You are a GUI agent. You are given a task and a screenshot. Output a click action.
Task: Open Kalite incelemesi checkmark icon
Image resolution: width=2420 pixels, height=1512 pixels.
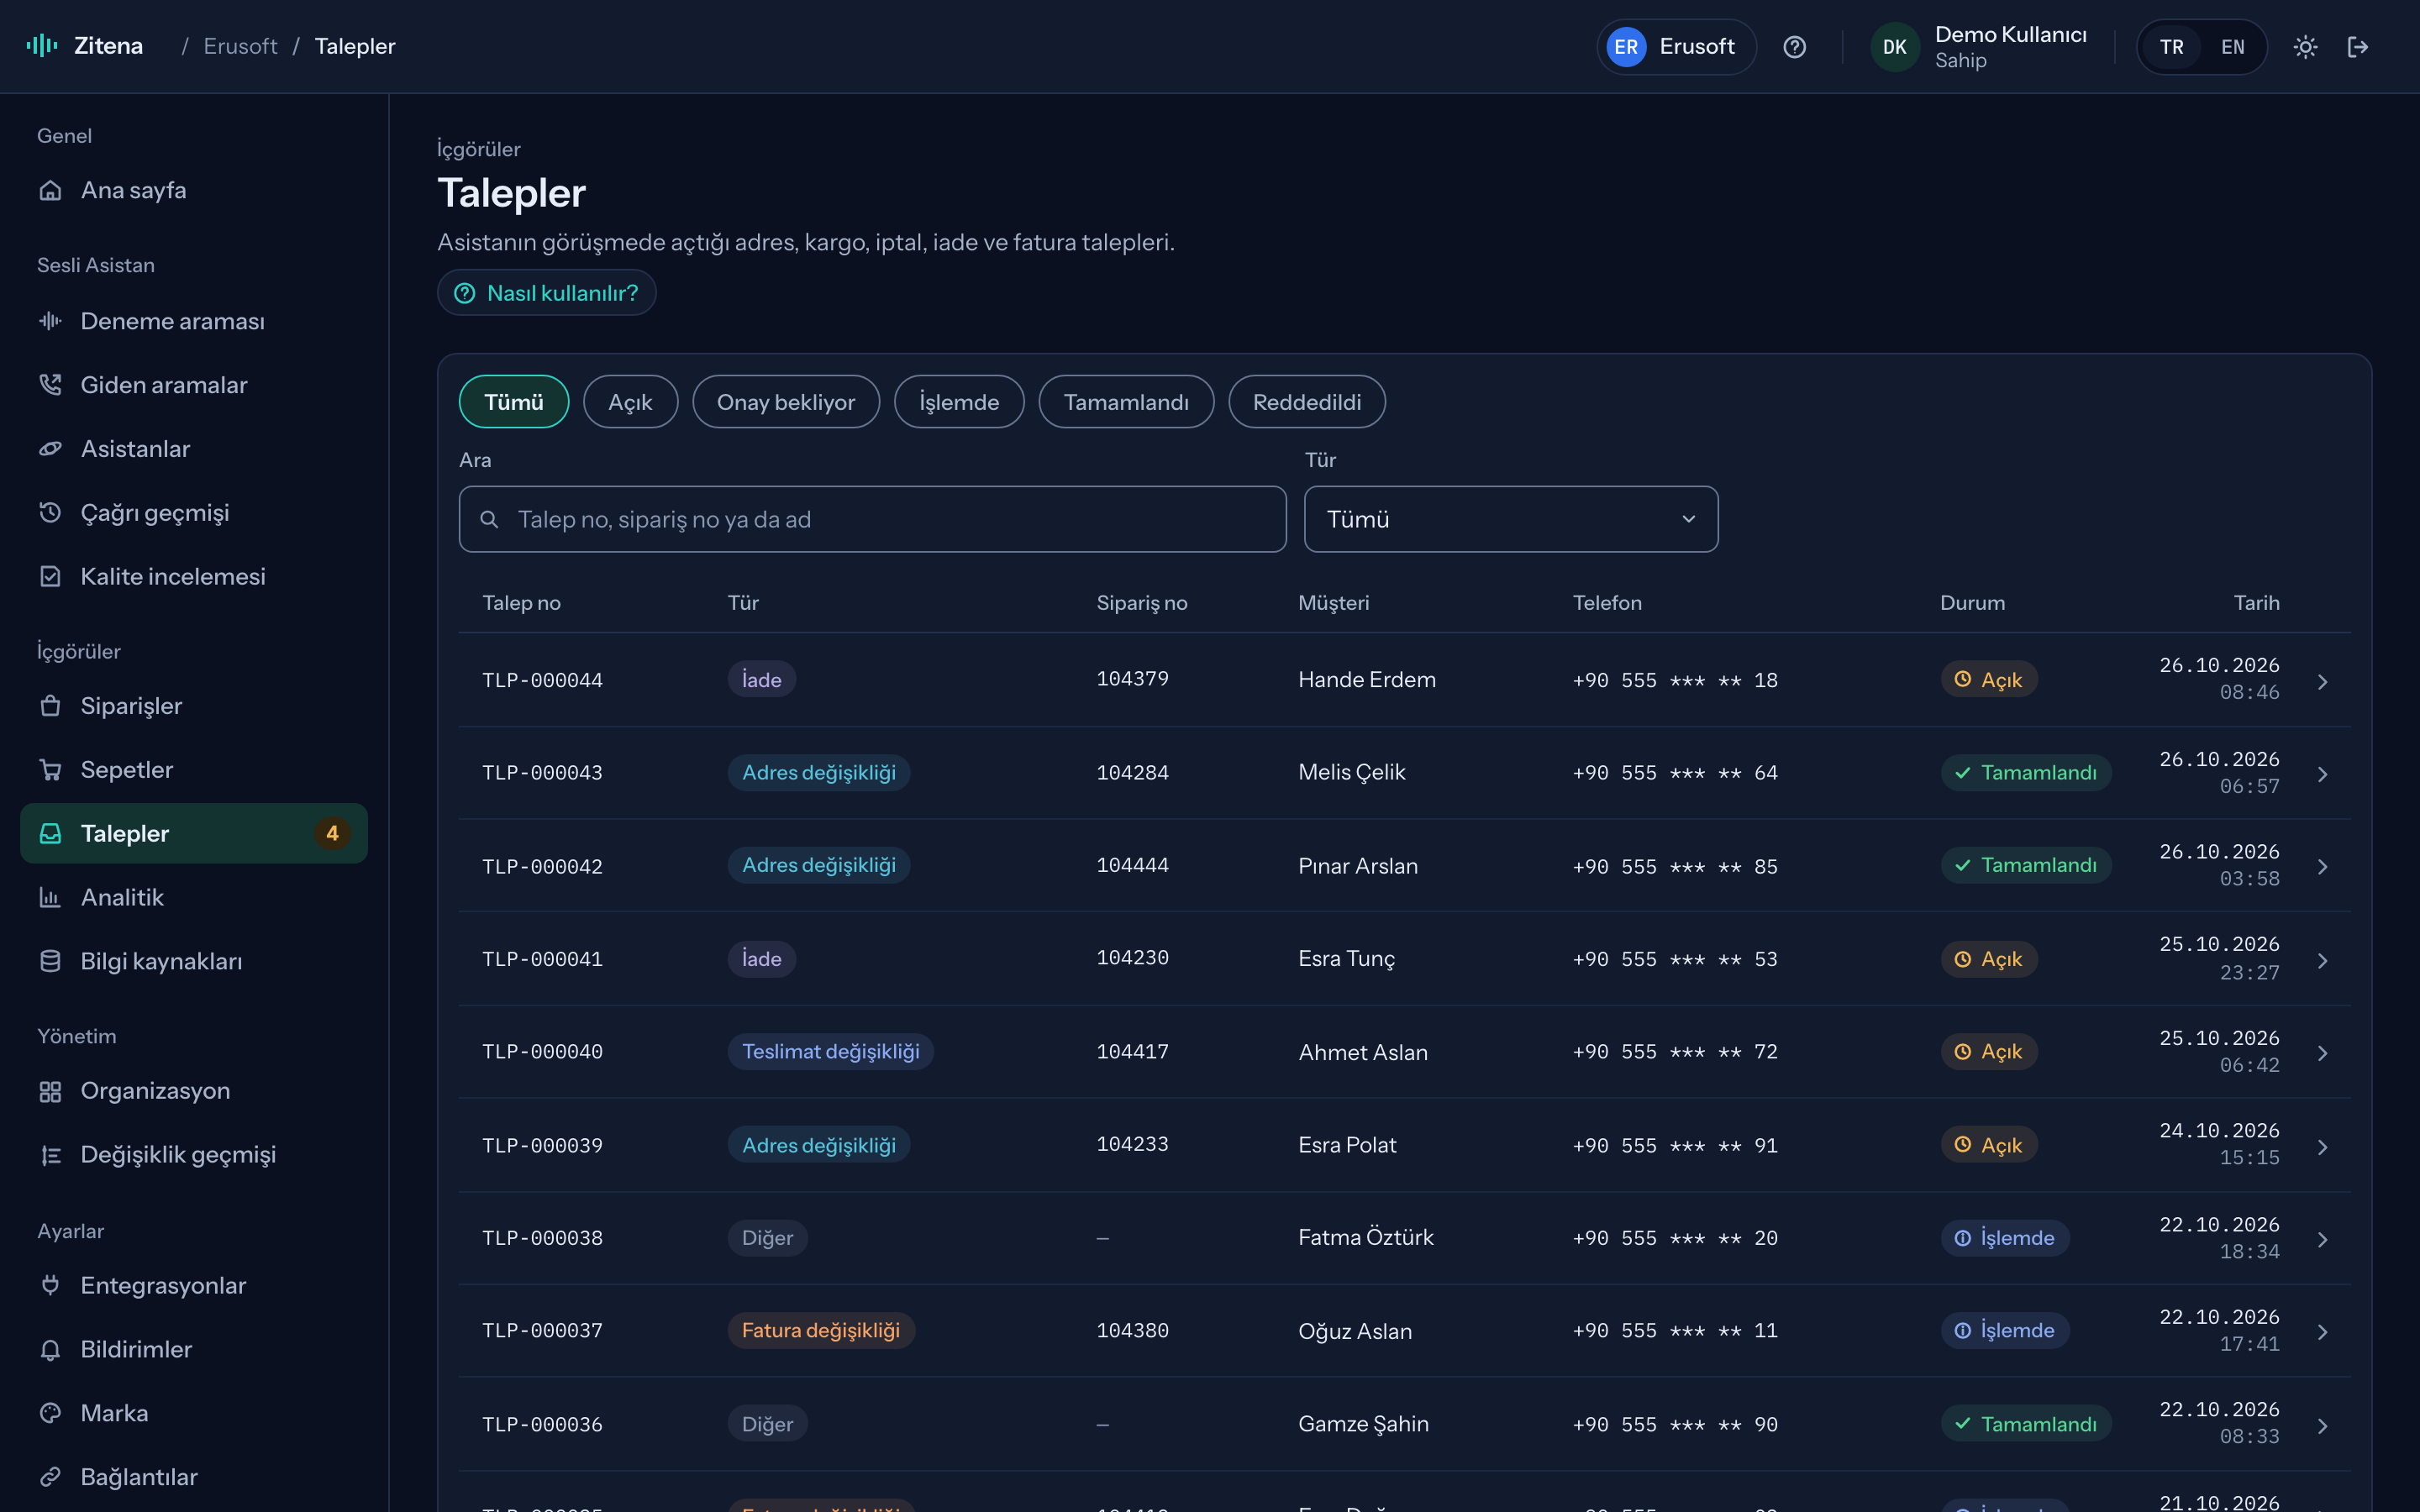[x=50, y=576]
